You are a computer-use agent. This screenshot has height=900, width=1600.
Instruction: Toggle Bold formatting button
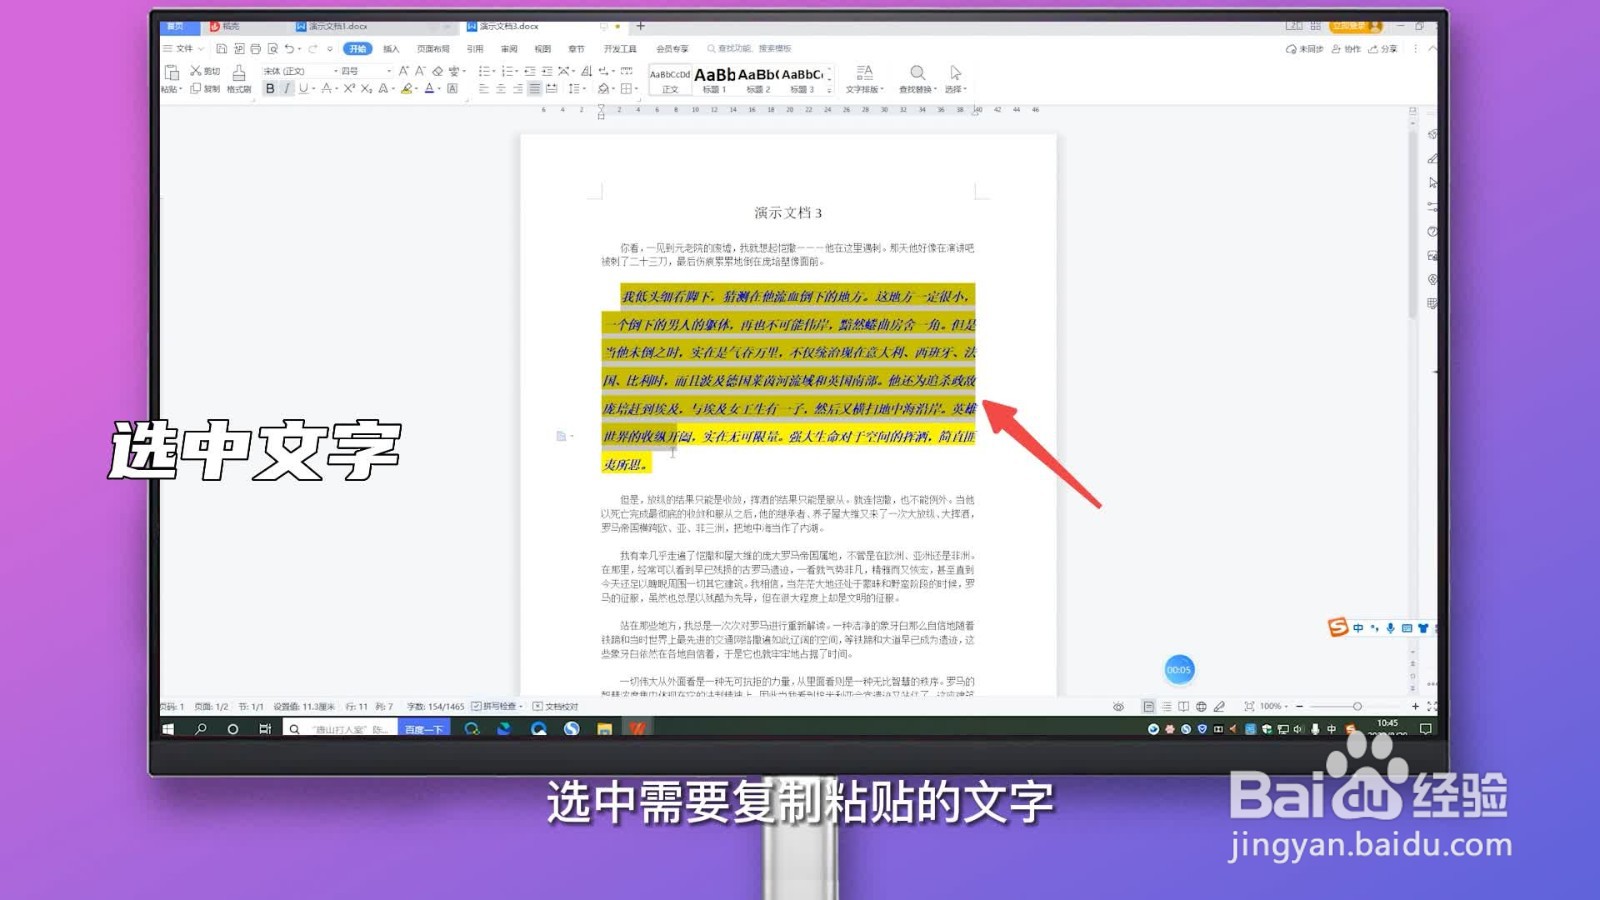(x=270, y=88)
